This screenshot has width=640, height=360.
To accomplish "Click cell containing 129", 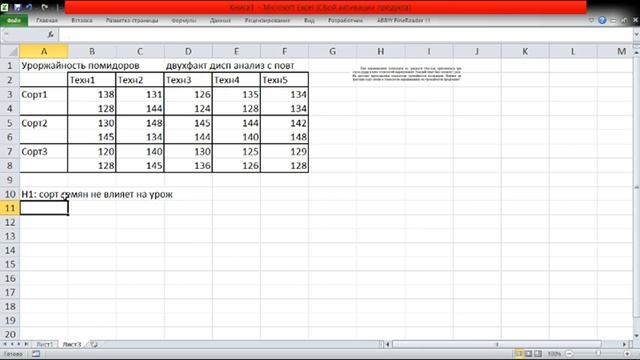I will pos(284,151).
